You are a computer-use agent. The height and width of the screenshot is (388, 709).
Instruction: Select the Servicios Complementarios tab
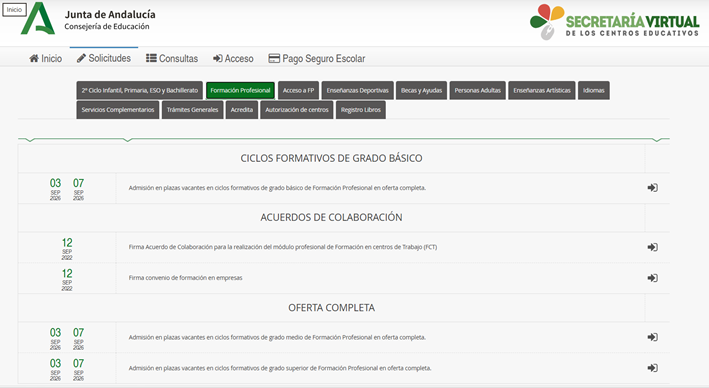point(118,110)
